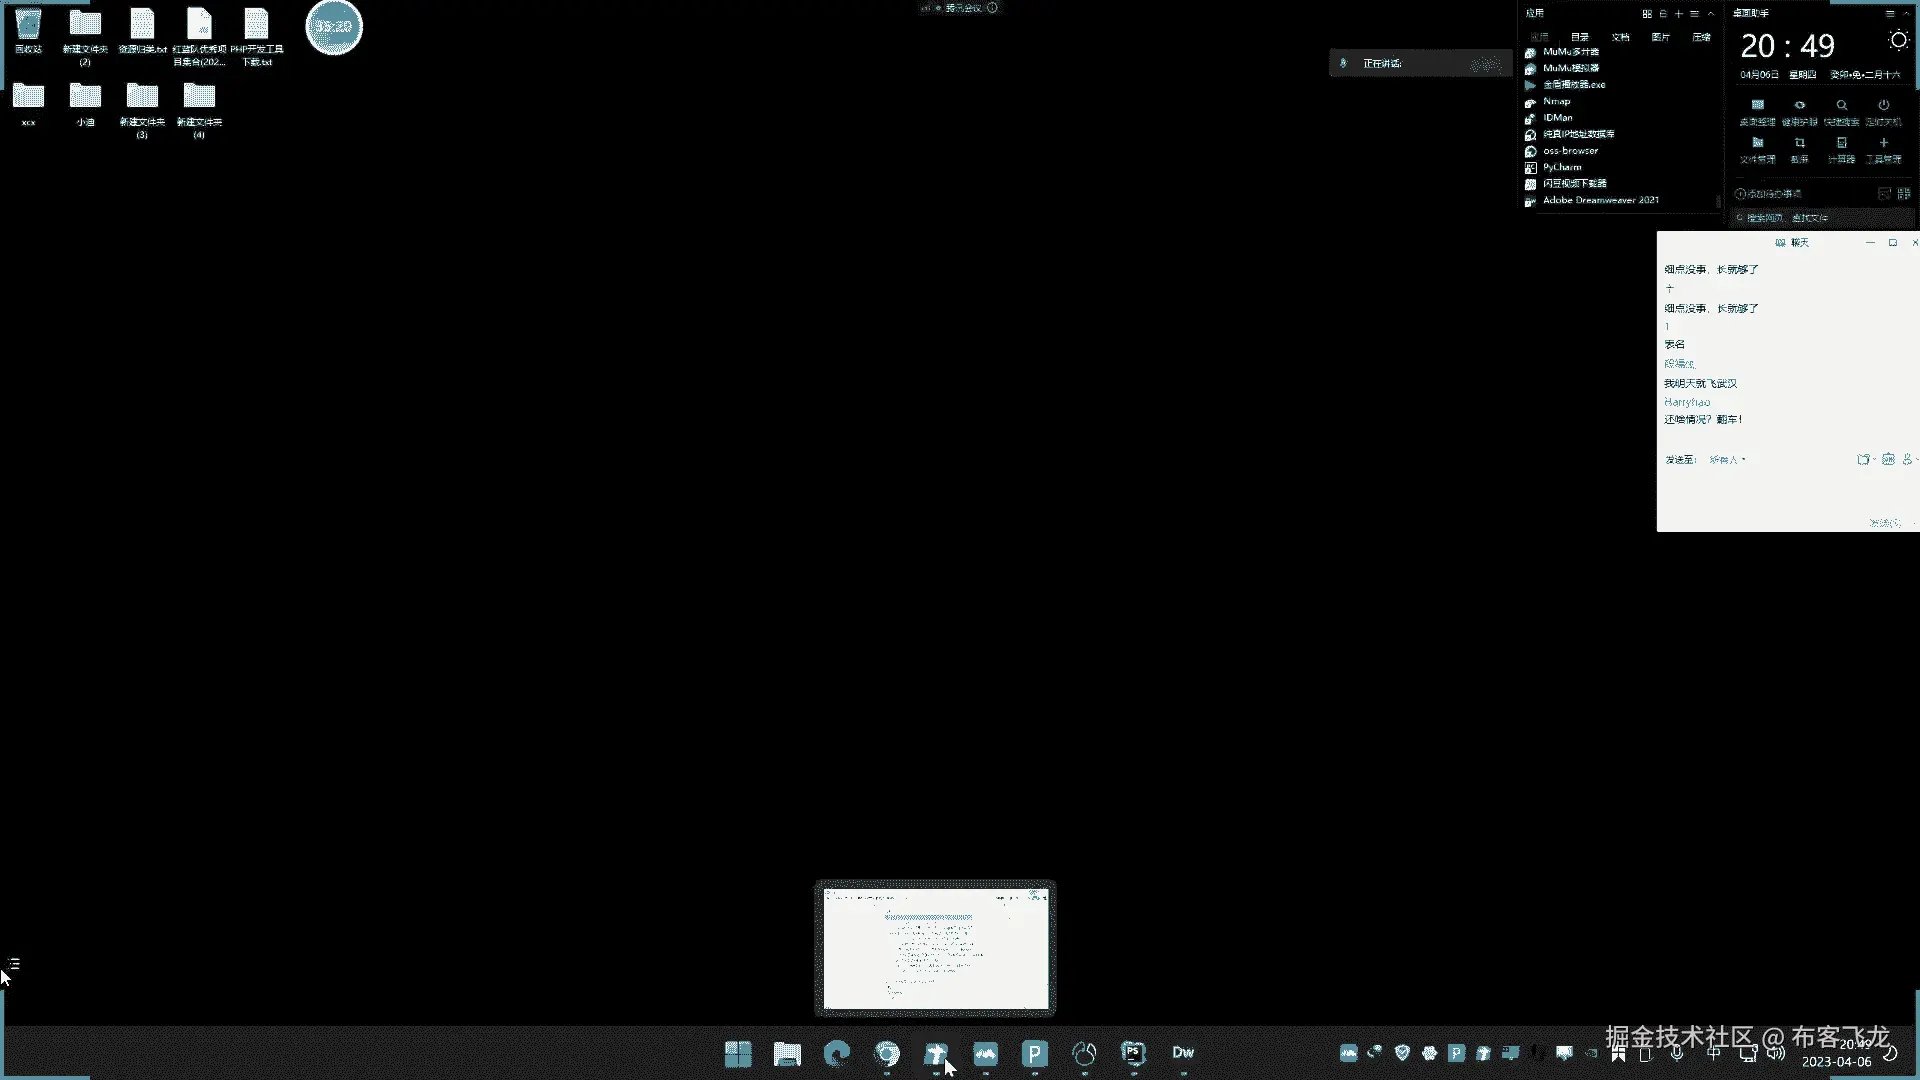Toggle grid view in apps panel
1920x1080 pixels.
coord(1646,14)
